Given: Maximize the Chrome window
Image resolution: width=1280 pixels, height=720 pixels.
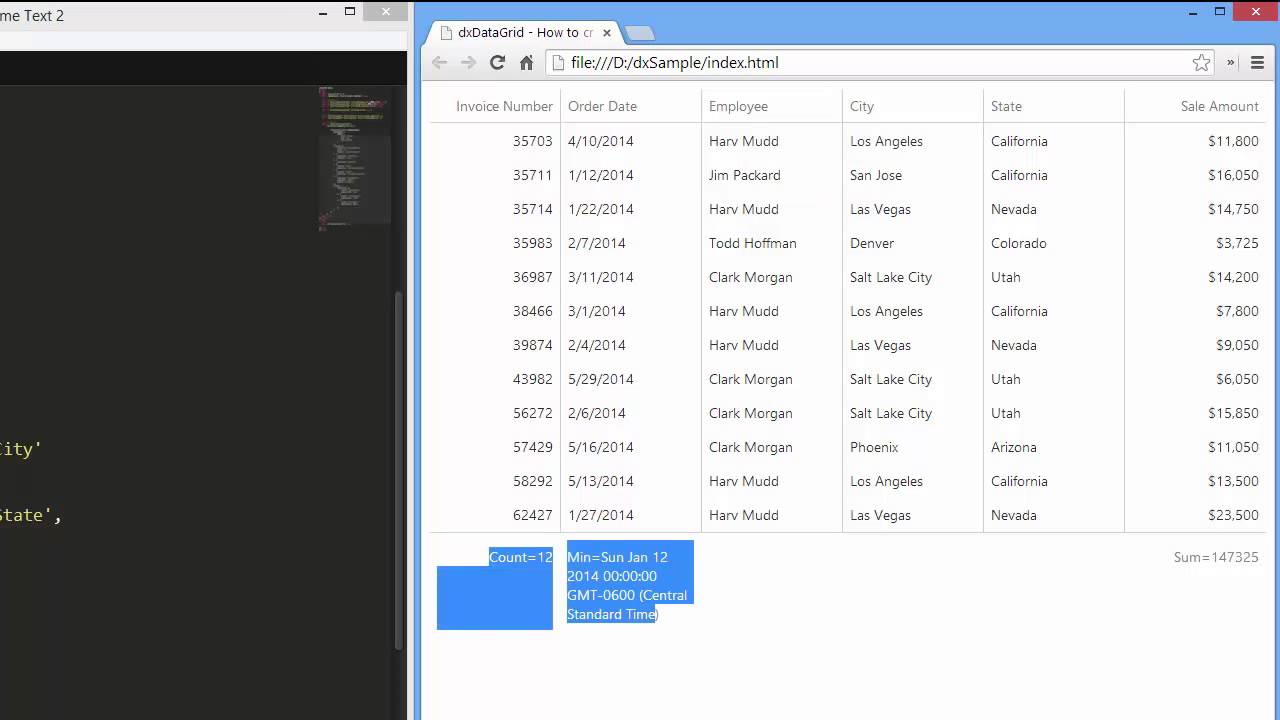Looking at the screenshot, I should pos(1220,11).
